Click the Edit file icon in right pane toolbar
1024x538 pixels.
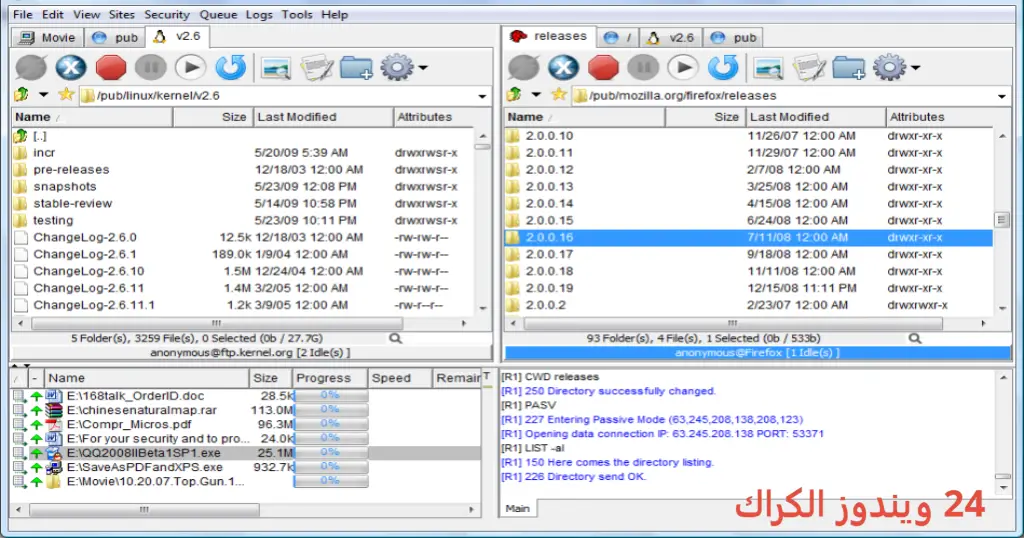point(809,68)
